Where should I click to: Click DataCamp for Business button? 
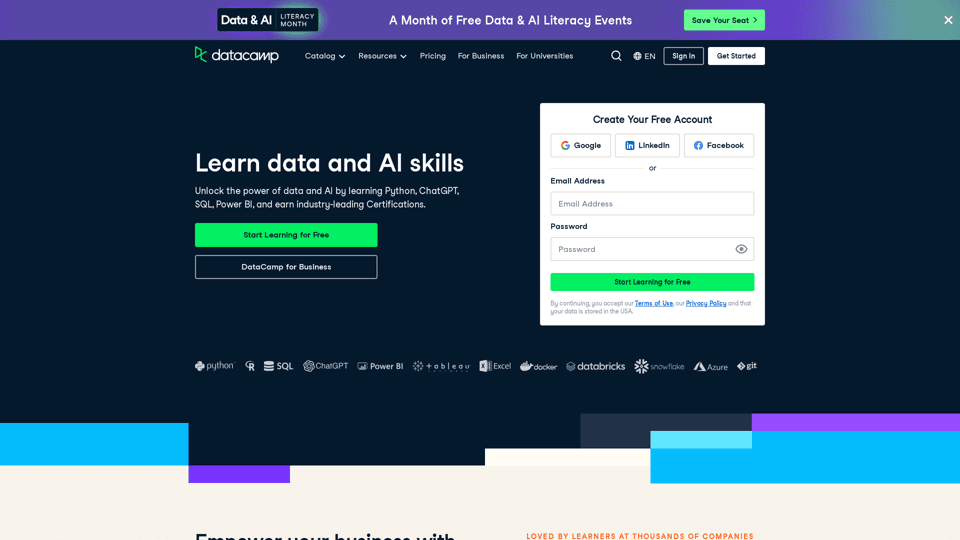[286, 267]
